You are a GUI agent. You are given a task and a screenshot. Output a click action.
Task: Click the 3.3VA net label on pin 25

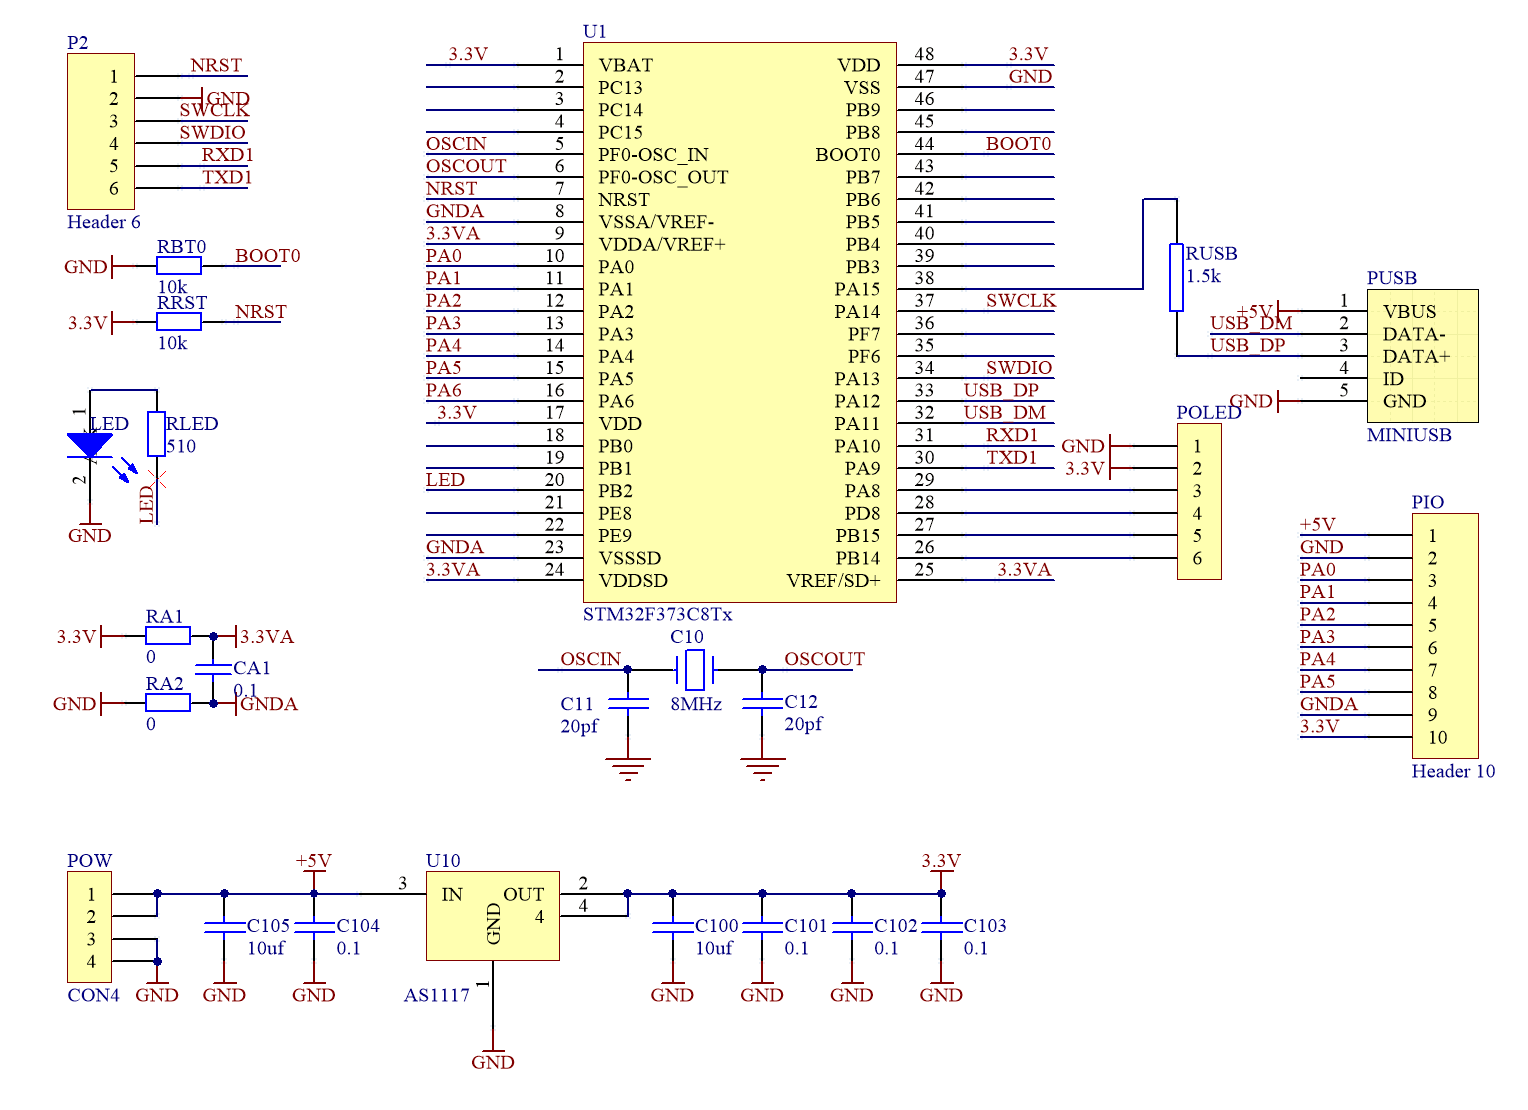click(1025, 569)
